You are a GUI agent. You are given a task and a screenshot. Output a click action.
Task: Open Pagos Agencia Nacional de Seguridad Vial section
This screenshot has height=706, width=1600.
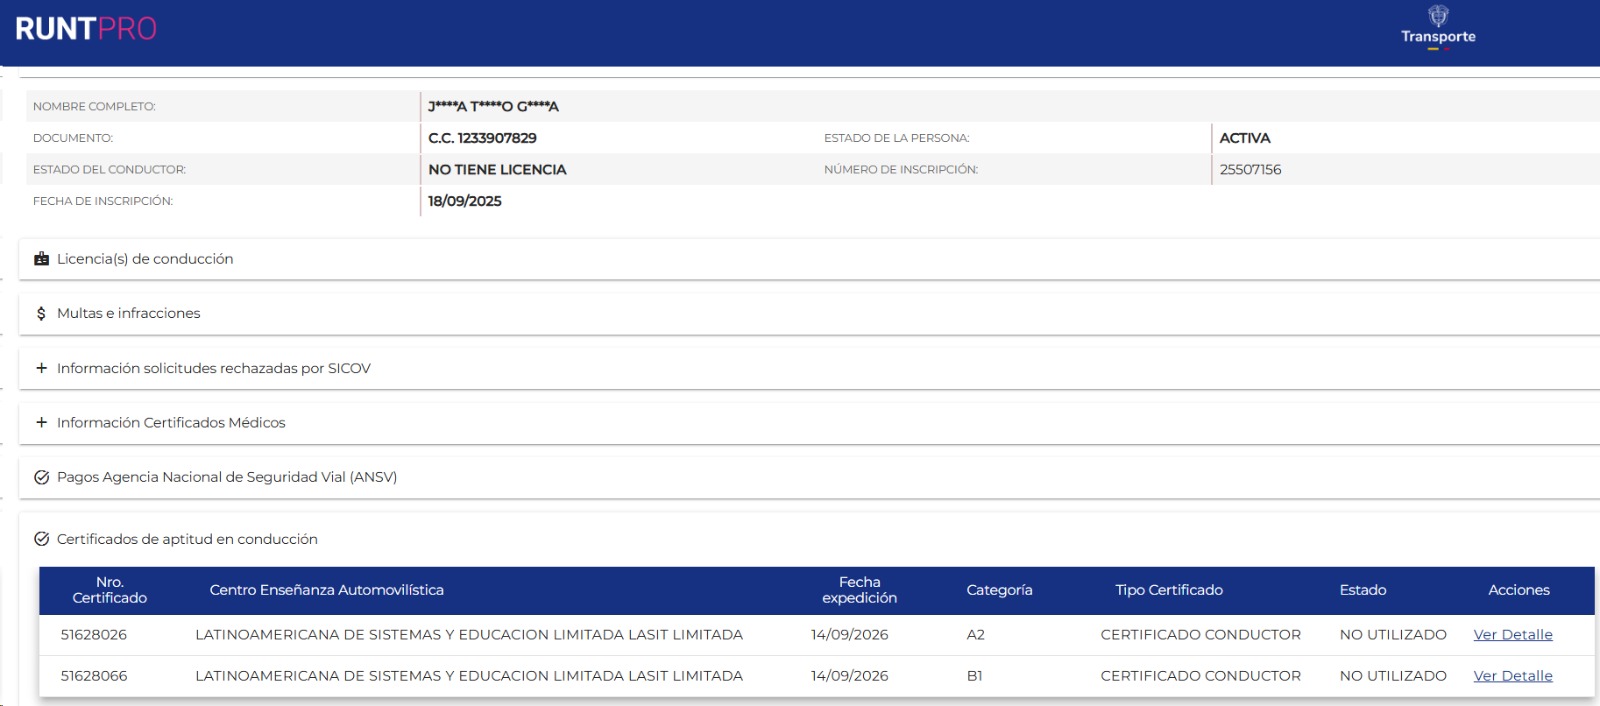tap(808, 478)
